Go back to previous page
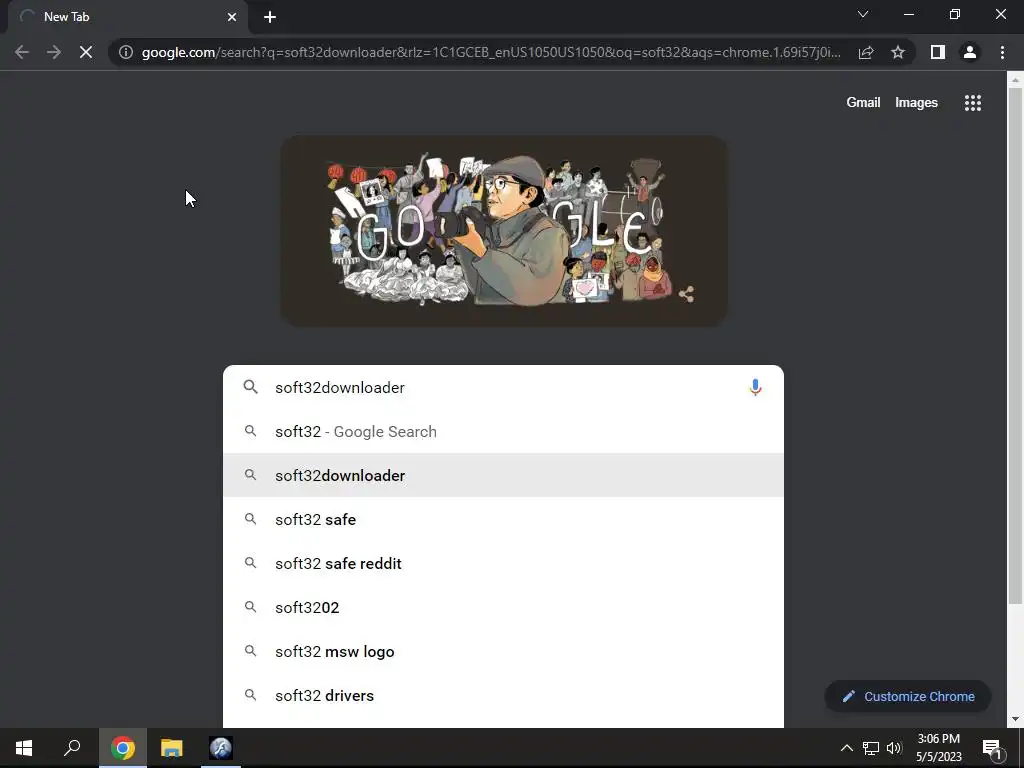The image size is (1024, 768). pyautogui.click(x=22, y=52)
